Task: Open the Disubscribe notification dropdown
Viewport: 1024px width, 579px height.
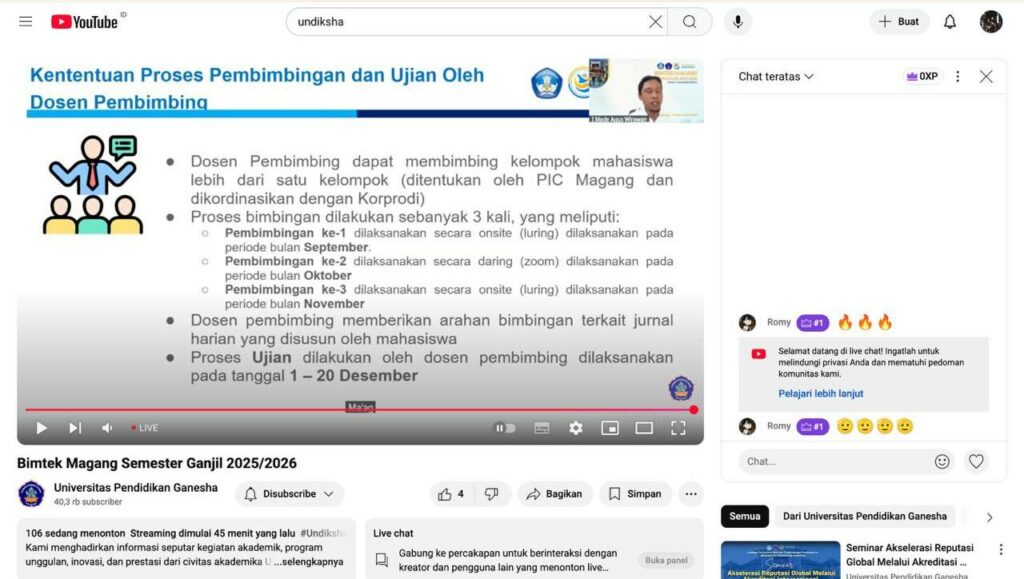Action: coord(290,494)
